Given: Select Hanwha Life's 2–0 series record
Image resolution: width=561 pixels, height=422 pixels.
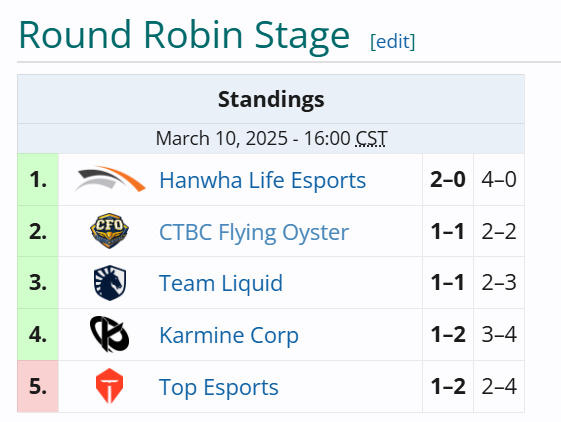Looking at the screenshot, I should pyautogui.click(x=448, y=180).
